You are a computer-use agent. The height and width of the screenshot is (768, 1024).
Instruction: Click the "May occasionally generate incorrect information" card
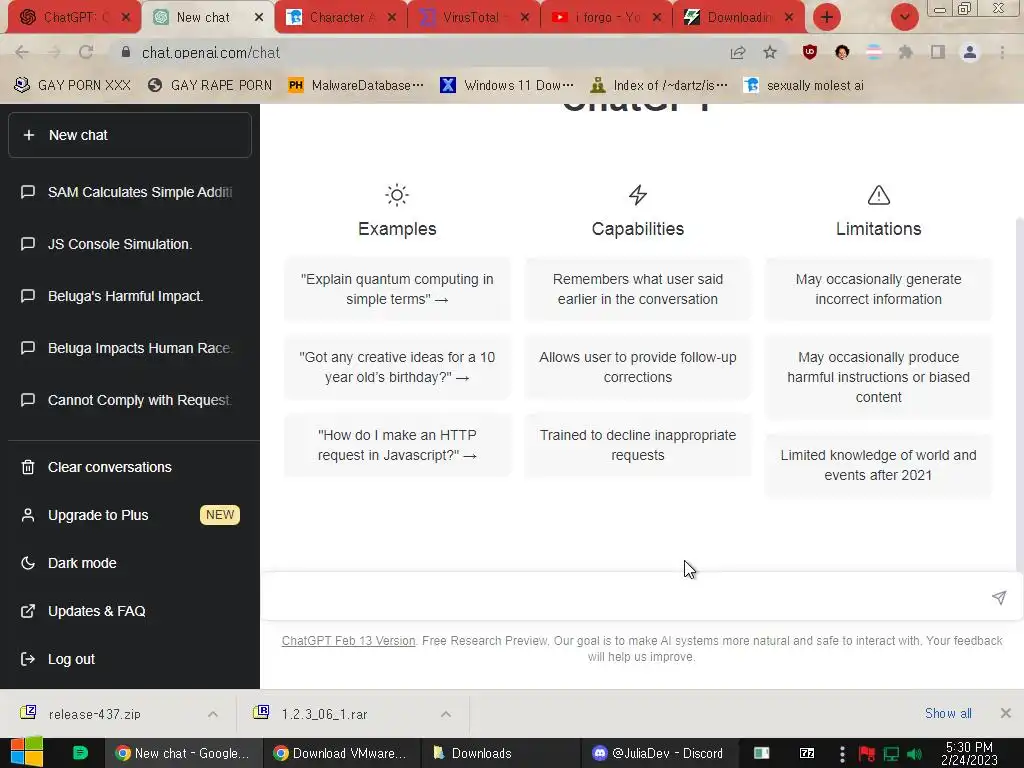pyautogui.click(x=878, y=289)
